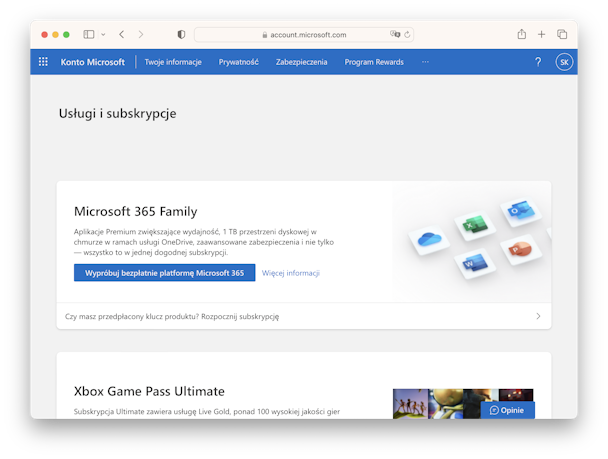Image resolution: width=608 pixels, height=459 pixels.
Task: Open the Microsoft apps grid launcher
Action: [x=43, y=62]
